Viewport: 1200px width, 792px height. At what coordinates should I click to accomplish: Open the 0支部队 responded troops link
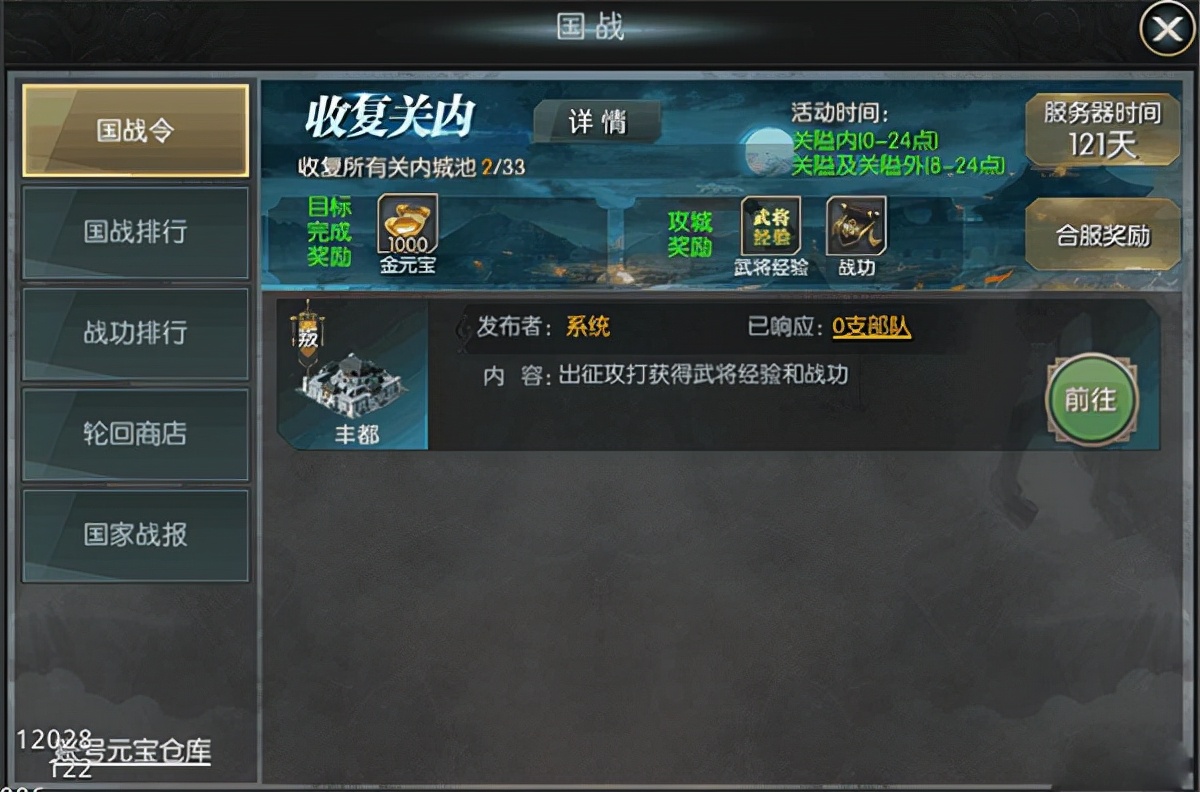coord(871,327)
